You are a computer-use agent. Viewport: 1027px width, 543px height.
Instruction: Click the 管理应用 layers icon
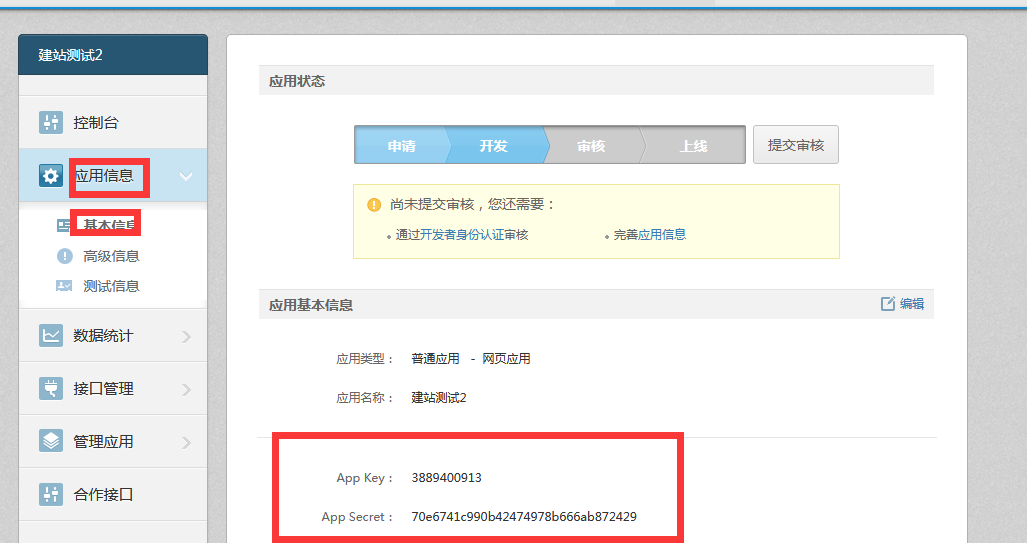(50, 441)
